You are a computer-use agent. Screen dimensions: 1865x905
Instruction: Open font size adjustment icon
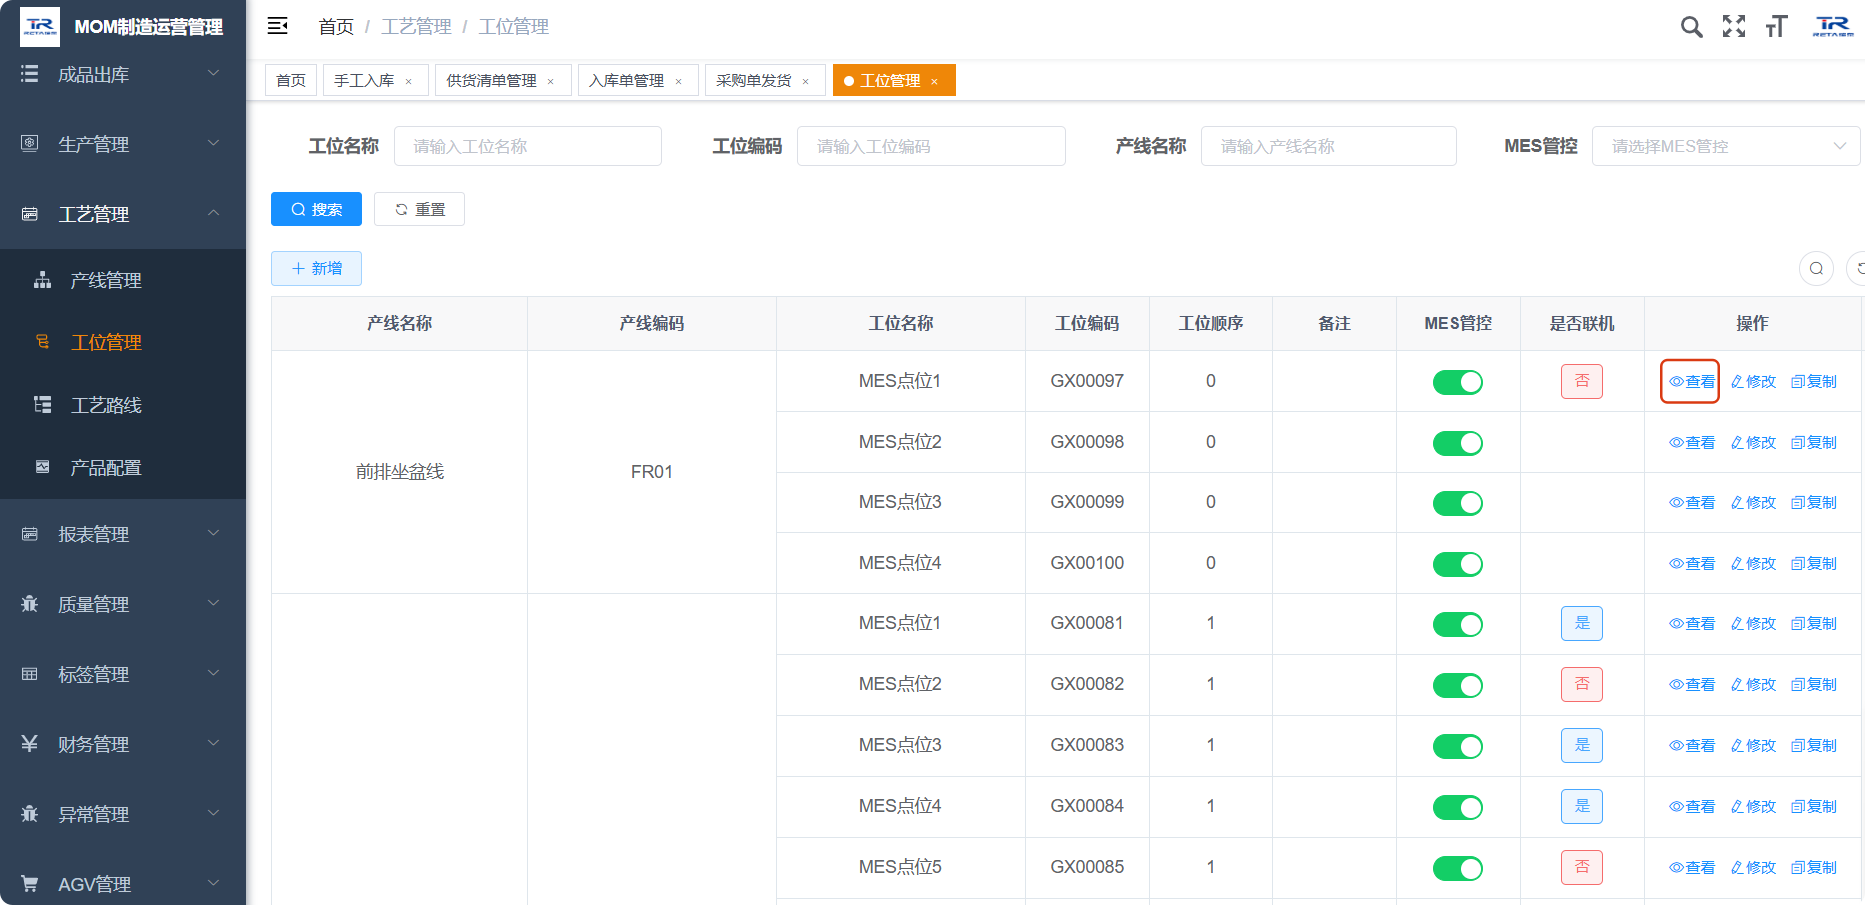coord(1776,27)
